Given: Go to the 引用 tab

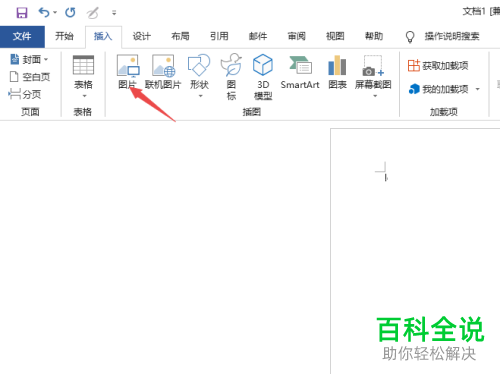Looking at the screenshot, I should tap(219, 36).
